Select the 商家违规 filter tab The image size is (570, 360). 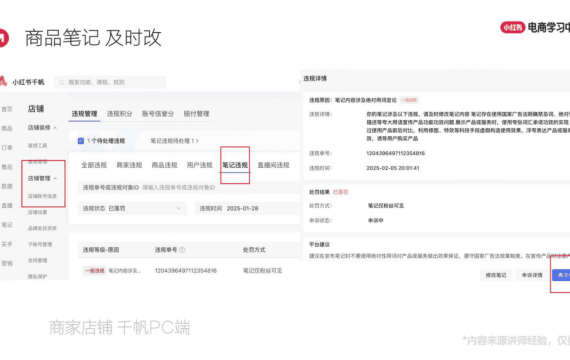point(129,165)
